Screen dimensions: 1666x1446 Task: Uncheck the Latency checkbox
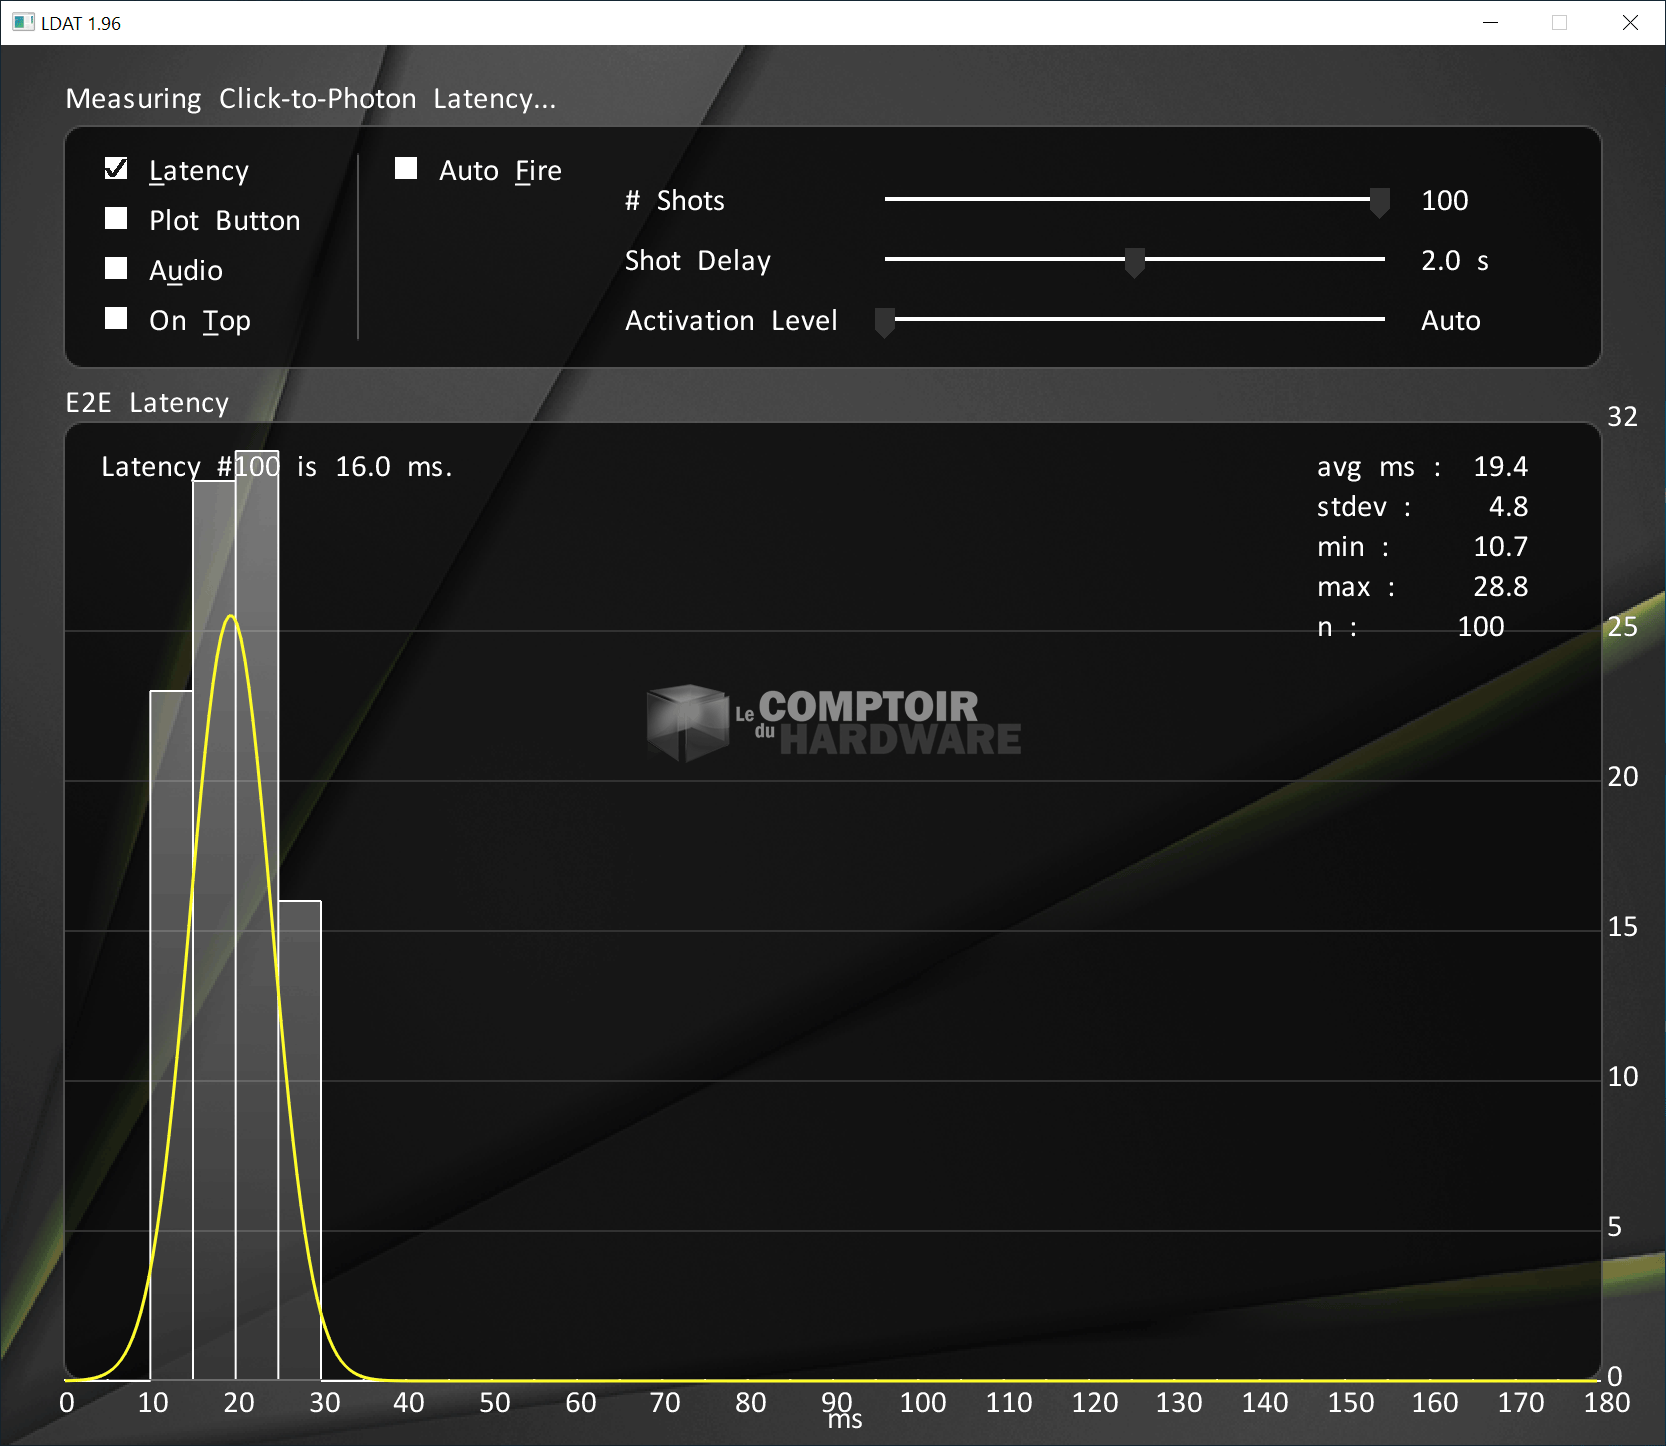pos(116,169)
